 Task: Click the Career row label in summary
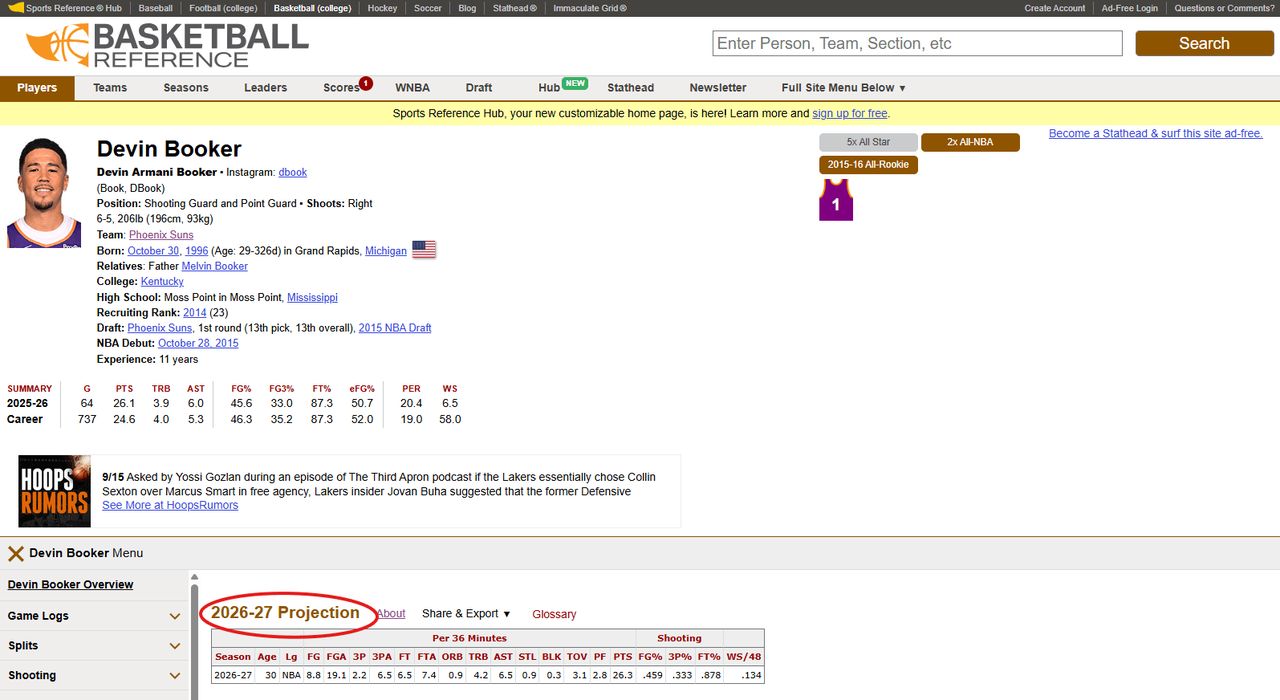[x=25, y=419]
